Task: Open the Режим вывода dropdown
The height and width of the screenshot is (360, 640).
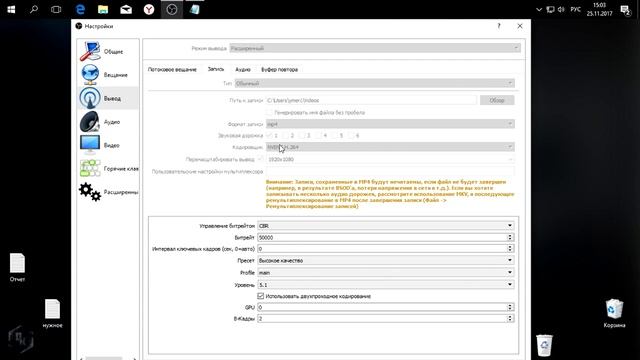Action: 375,48
